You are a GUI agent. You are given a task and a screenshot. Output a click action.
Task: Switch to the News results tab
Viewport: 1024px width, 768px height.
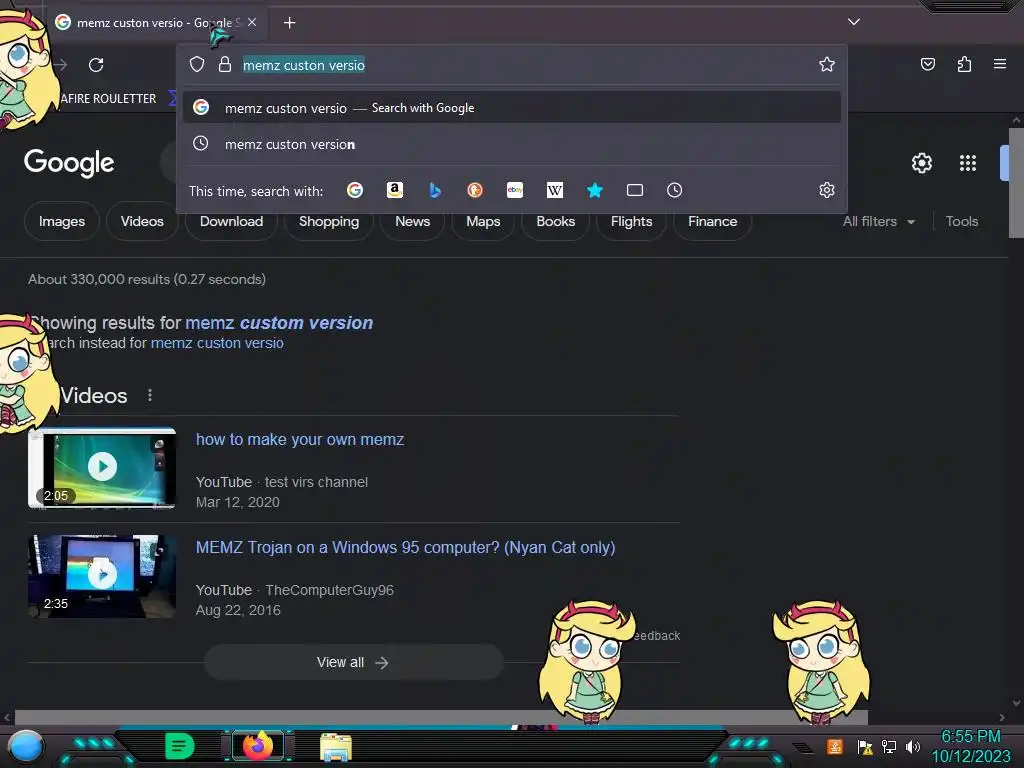[413, 221]
